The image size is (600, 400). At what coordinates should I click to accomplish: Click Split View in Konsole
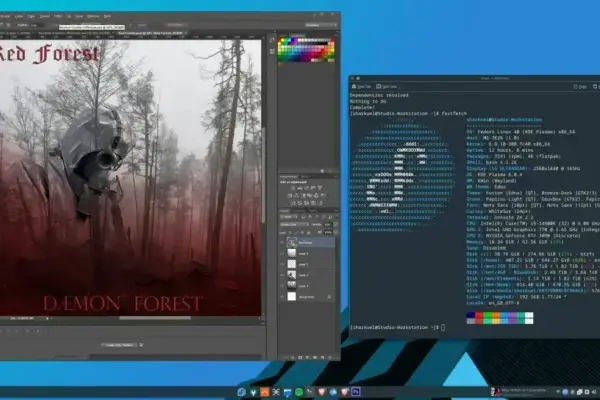pos(386,87)
